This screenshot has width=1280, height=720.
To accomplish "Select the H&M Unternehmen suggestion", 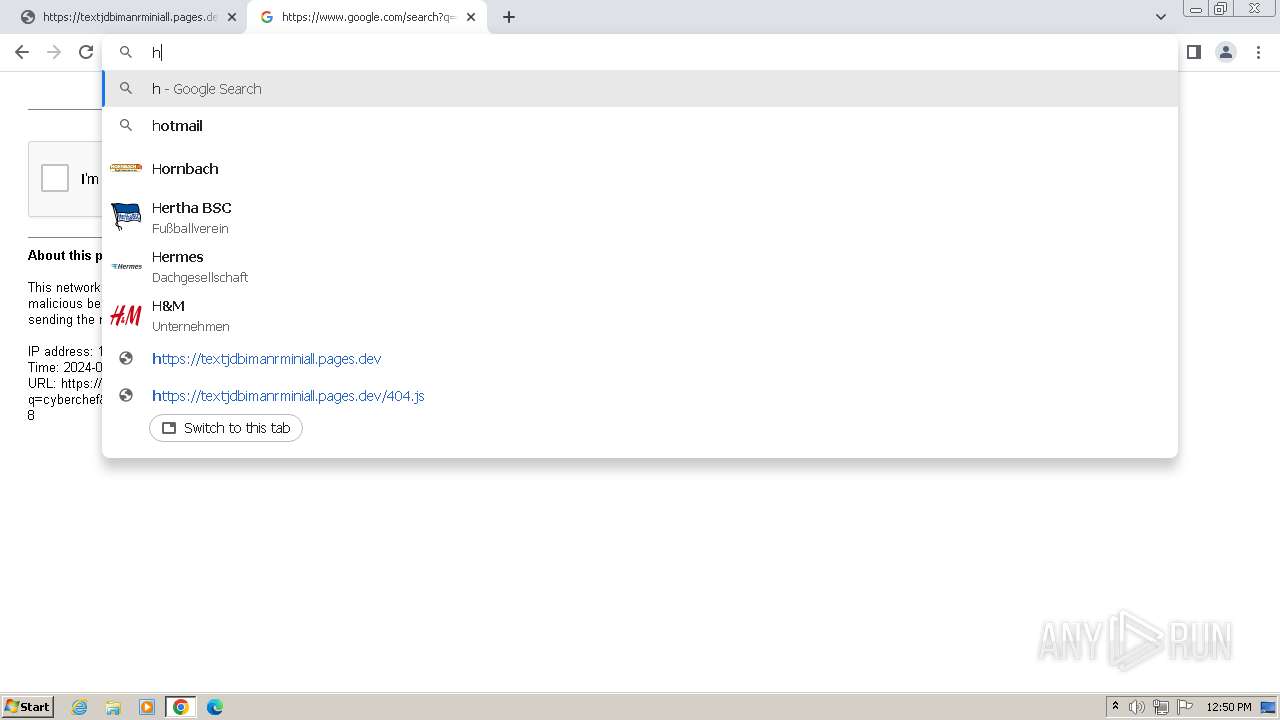I will point(640,315).
